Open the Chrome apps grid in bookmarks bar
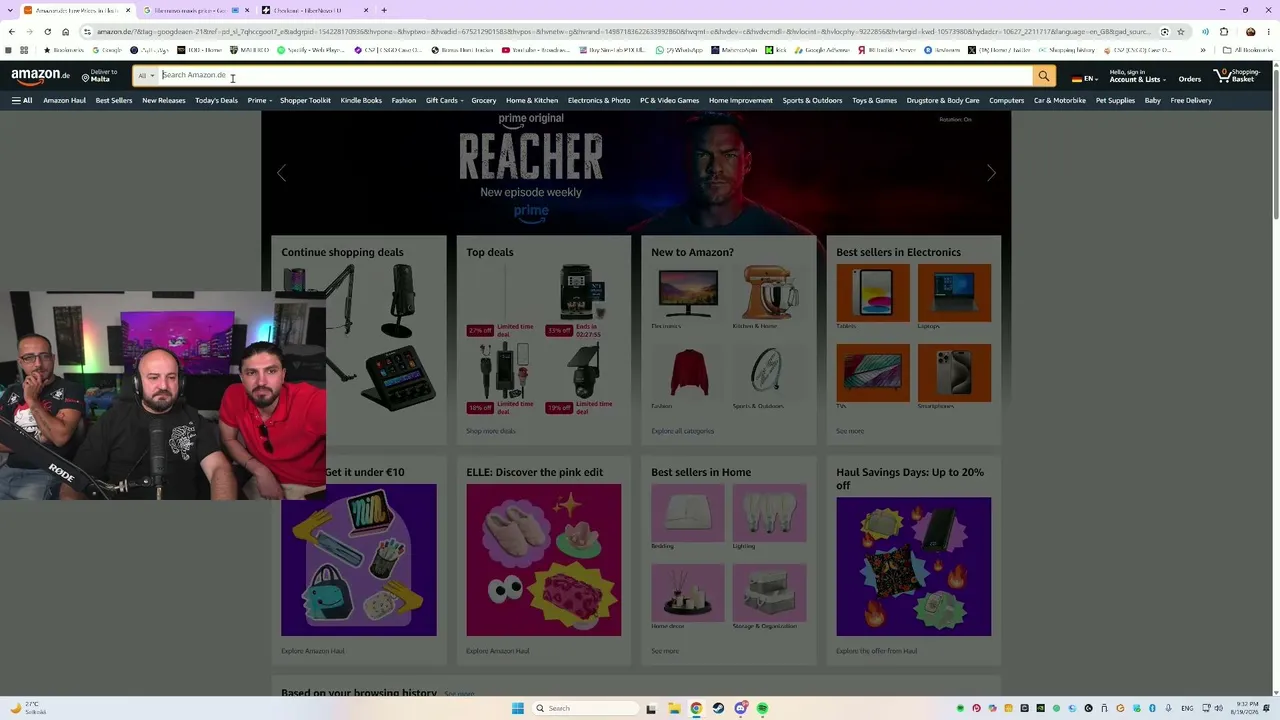Screen dimensions: 1280x720 24,50
